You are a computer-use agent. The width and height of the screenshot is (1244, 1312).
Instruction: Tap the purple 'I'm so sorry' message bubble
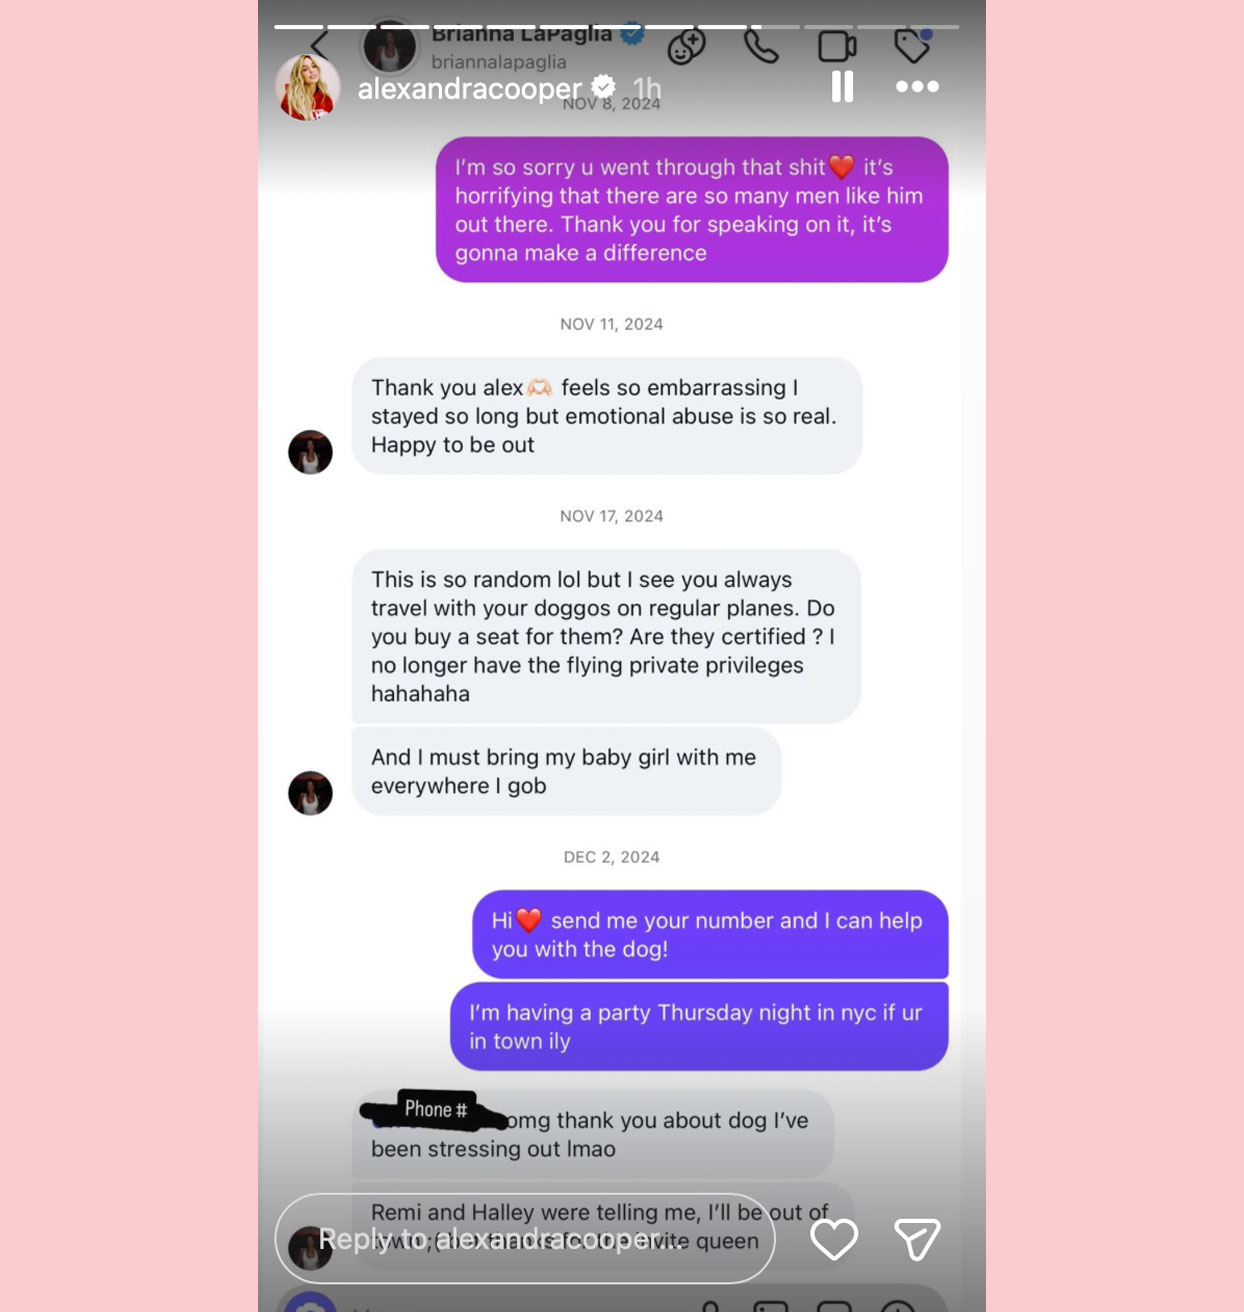coord(692,210)
